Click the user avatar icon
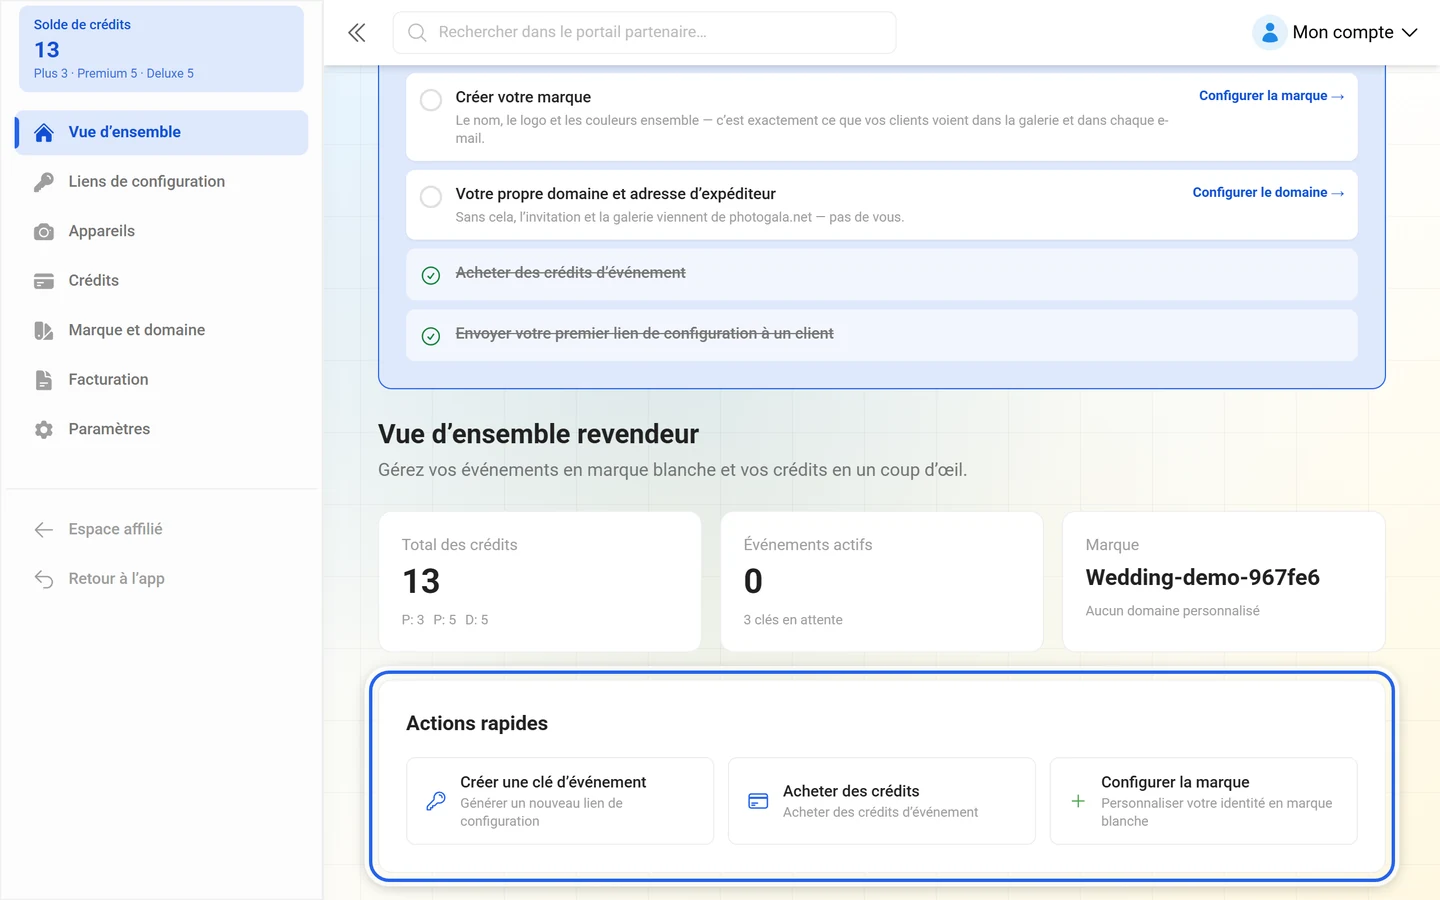The height and width of the screenshot is (900, 1440). [1269, 33]
